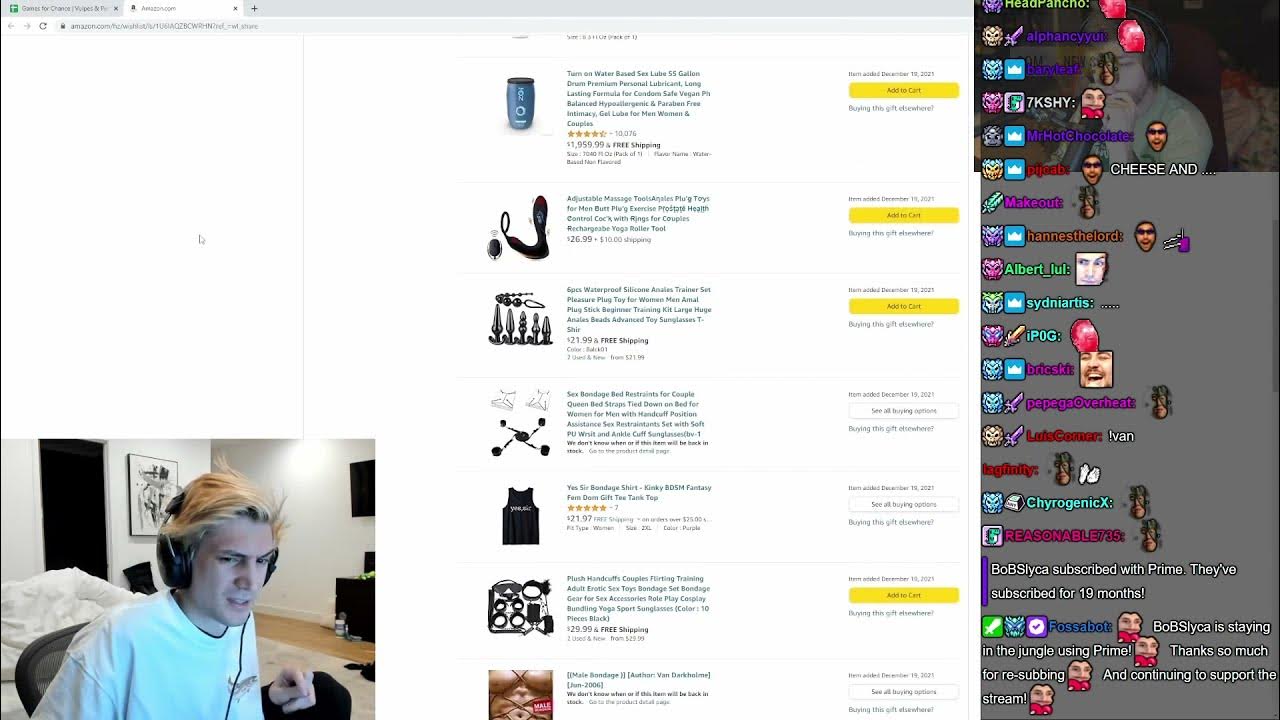Add the Plush Handcuffs set to cart
Image resolution: width=1280 pixels, height=720 pixels.
click(x=903, y=595)
